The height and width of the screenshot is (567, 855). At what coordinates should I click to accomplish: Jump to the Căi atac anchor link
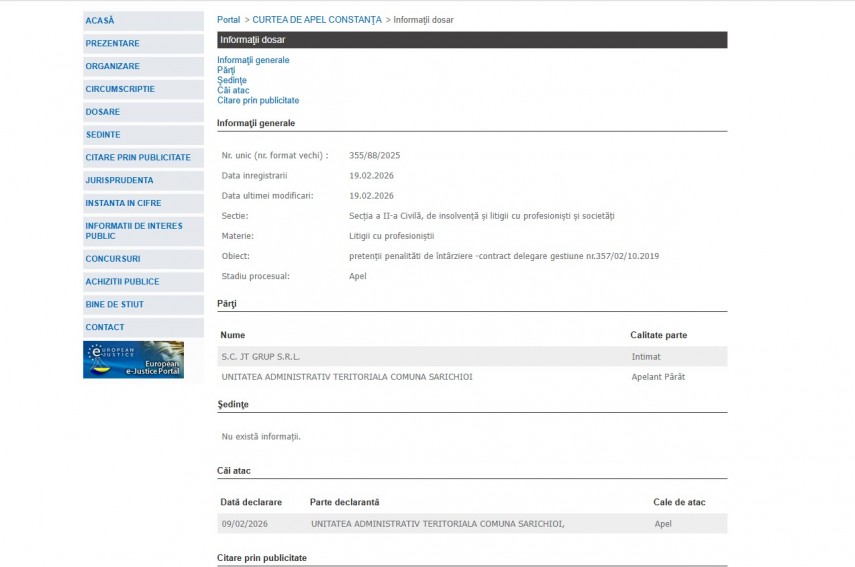click(233, 90)
